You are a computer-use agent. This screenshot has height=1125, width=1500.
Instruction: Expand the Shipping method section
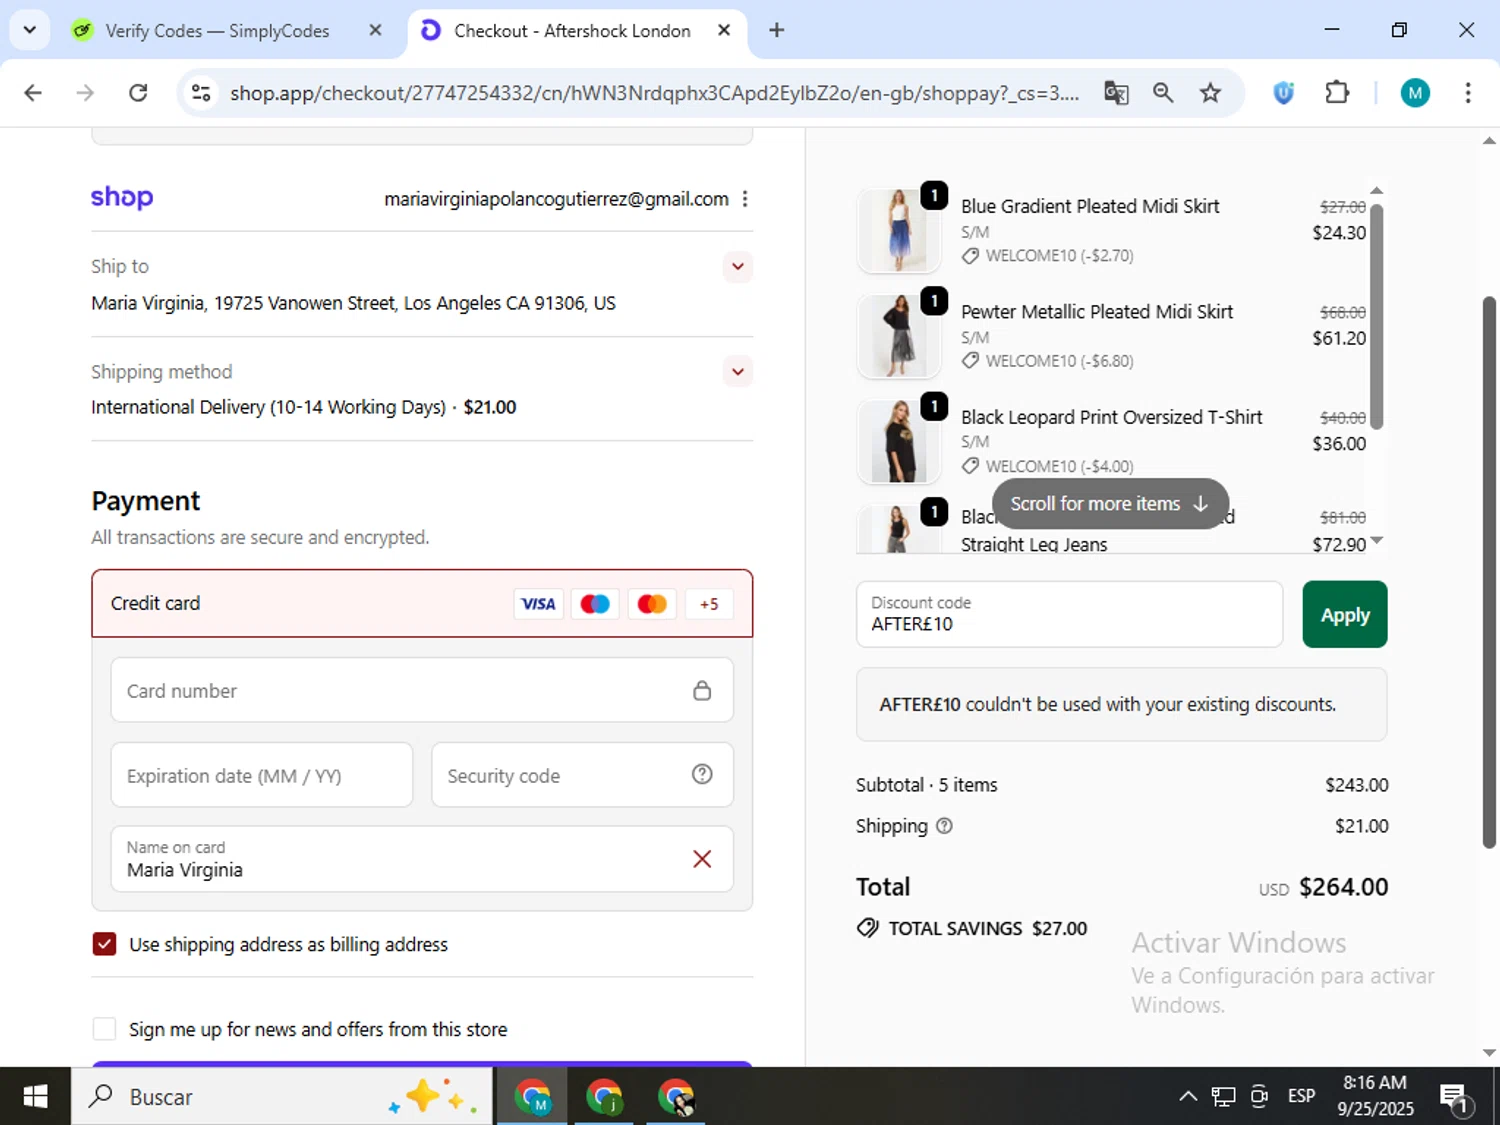pyautogui.click(x=738, y=371)
